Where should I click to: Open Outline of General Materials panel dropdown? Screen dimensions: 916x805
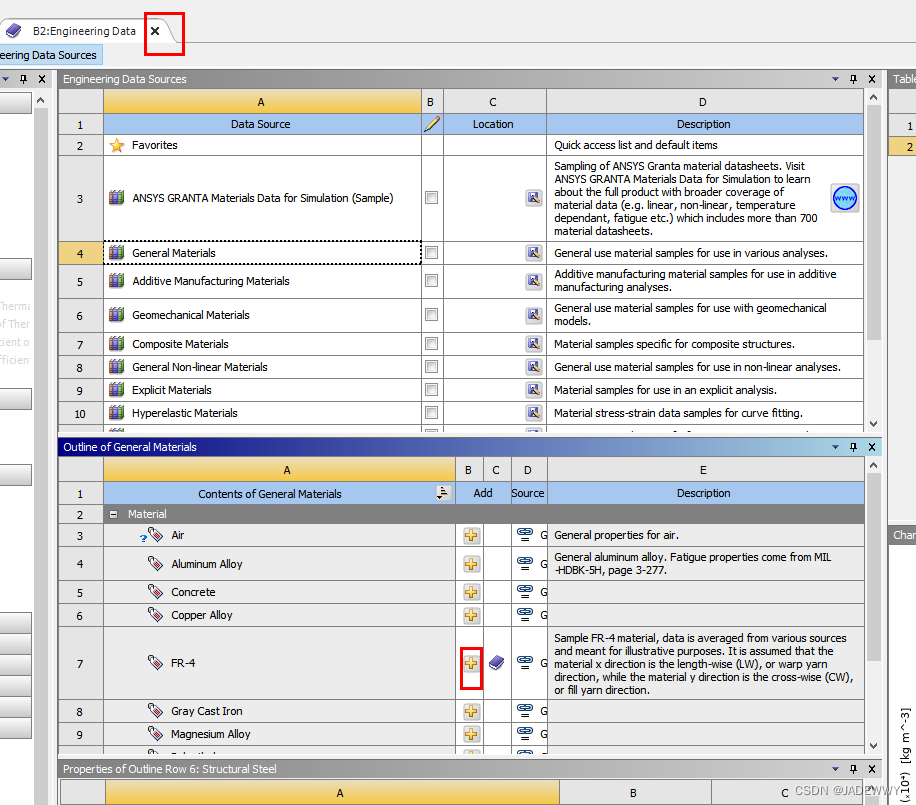click(x=835, y=447)
